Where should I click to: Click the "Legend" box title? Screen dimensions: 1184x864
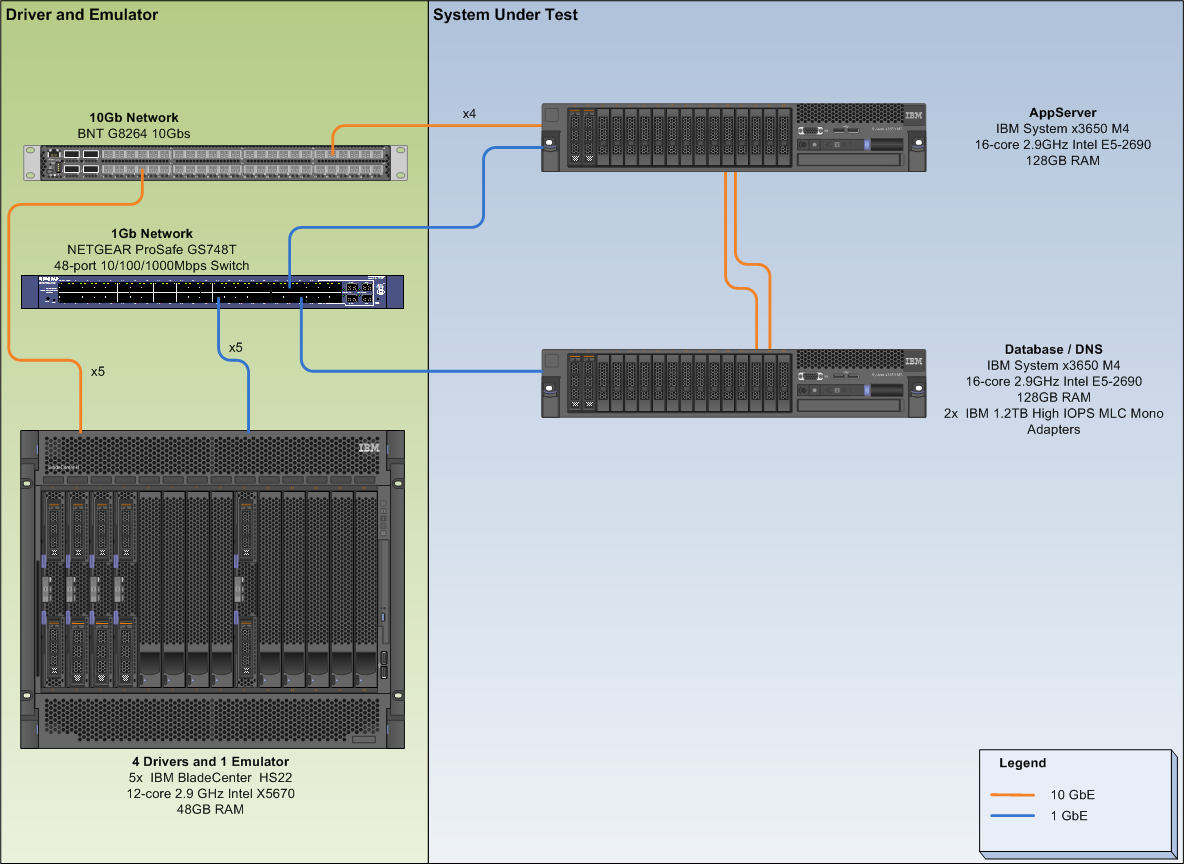pyautogui.click(x=1022, y=763)
